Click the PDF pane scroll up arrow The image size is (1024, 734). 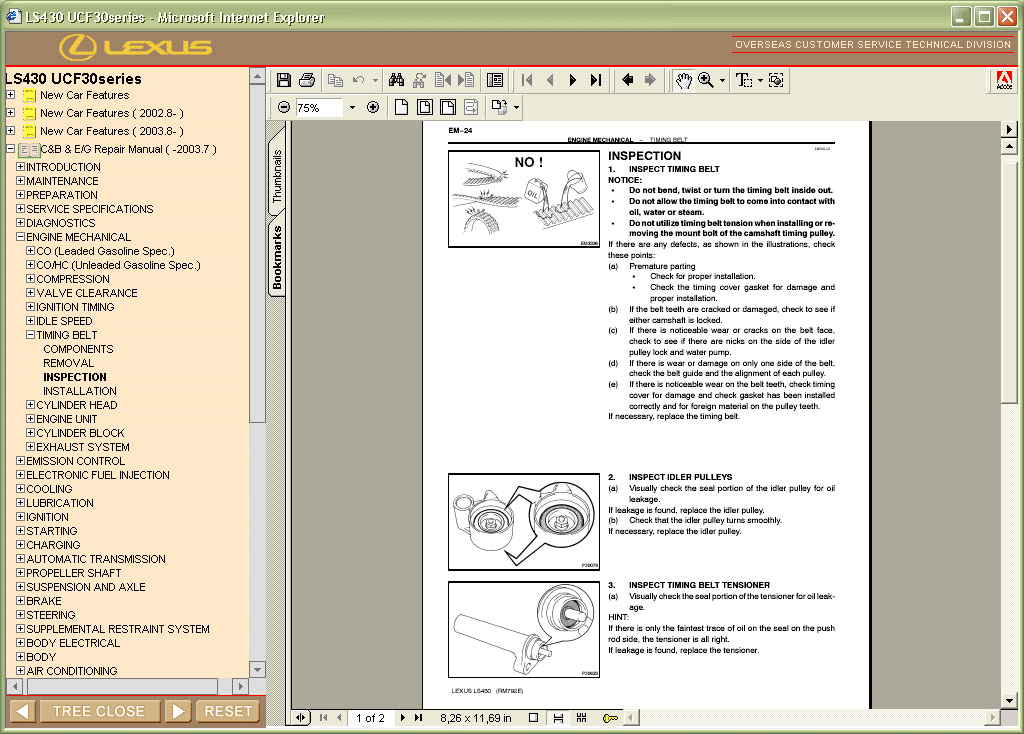(1009, 146)
